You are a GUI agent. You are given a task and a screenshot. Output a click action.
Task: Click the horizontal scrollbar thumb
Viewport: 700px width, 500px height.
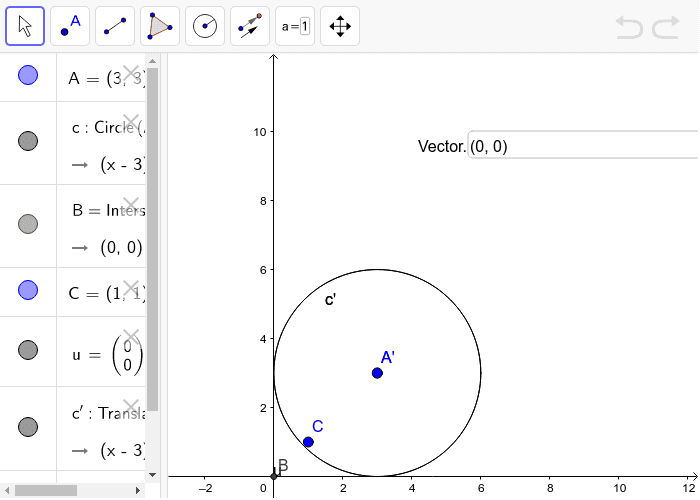pyautogui.click(x=46, y=491)
